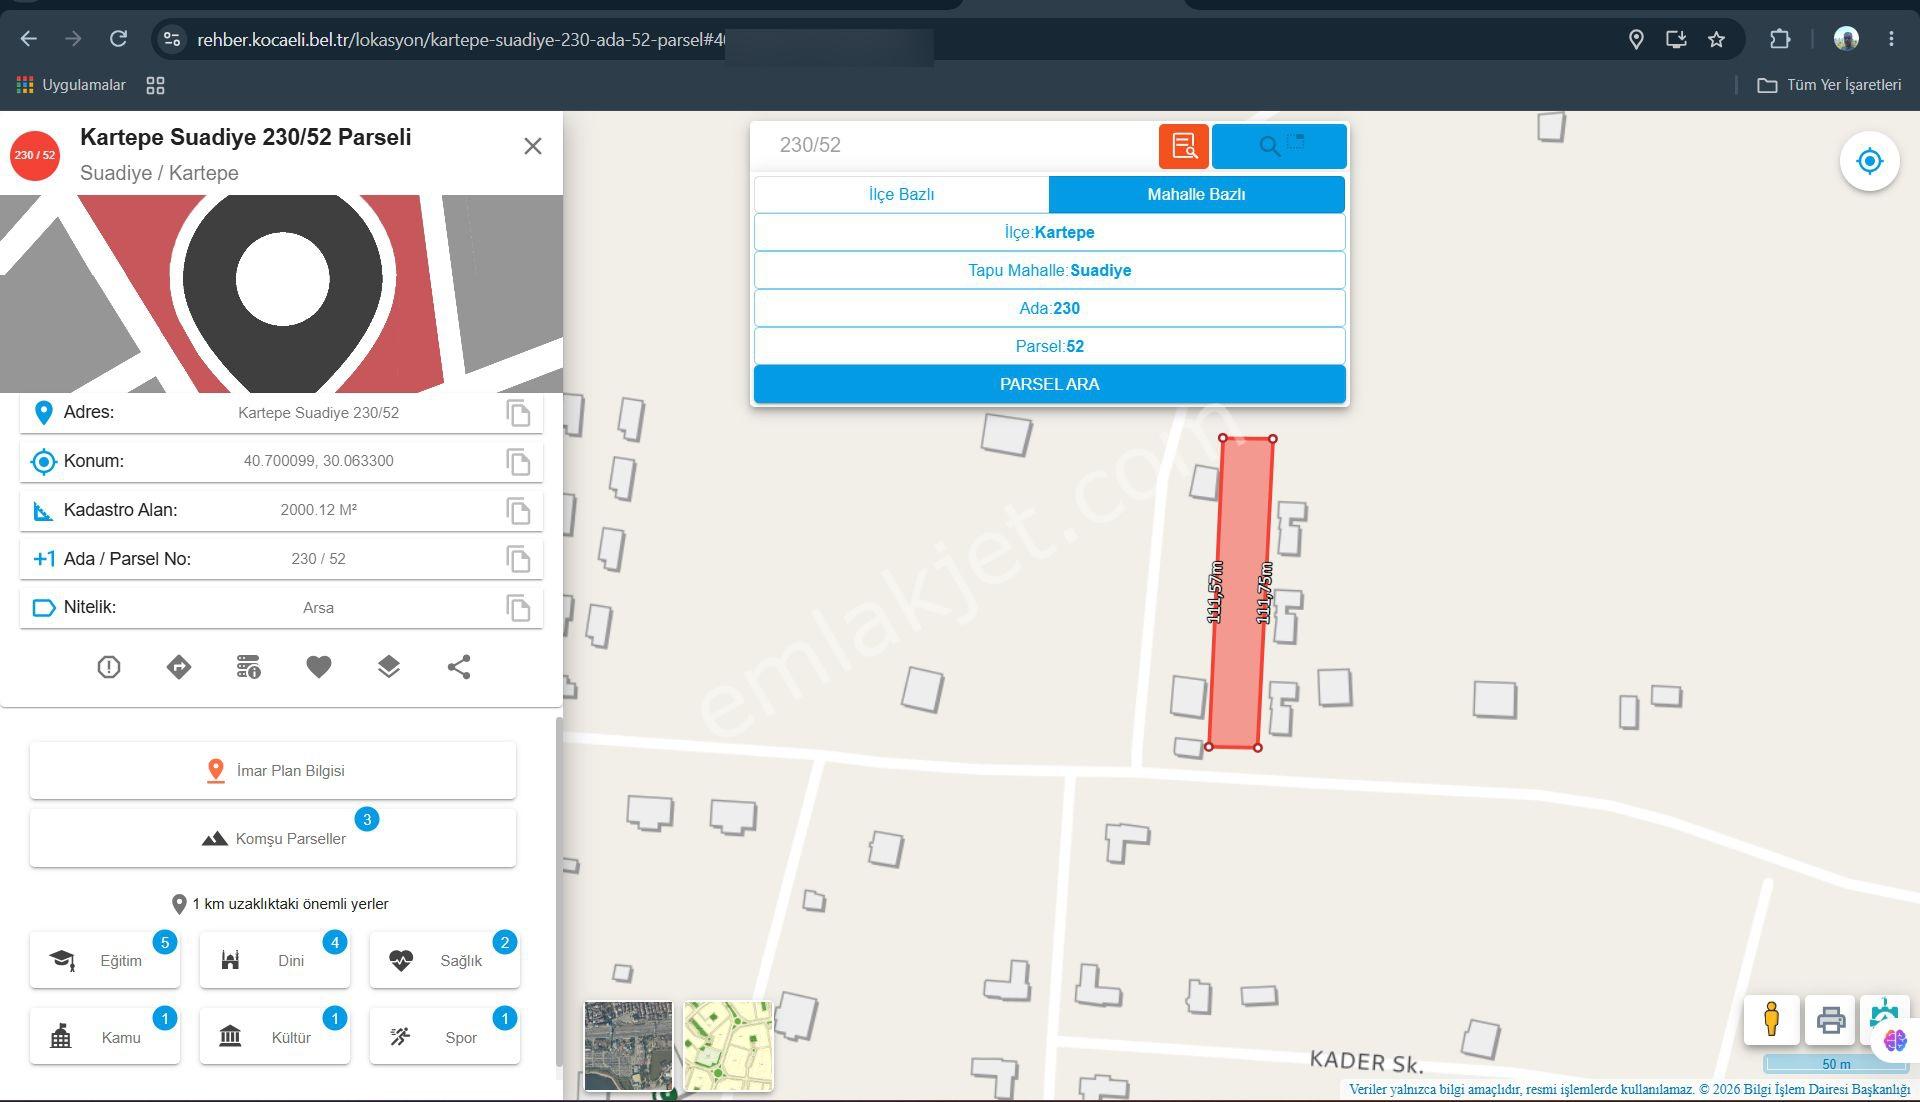Viewport: 1920px width, 1102px height.
Task: Open the Tapu Mahalle: Suadiye selector
Action: [1049, 271]
